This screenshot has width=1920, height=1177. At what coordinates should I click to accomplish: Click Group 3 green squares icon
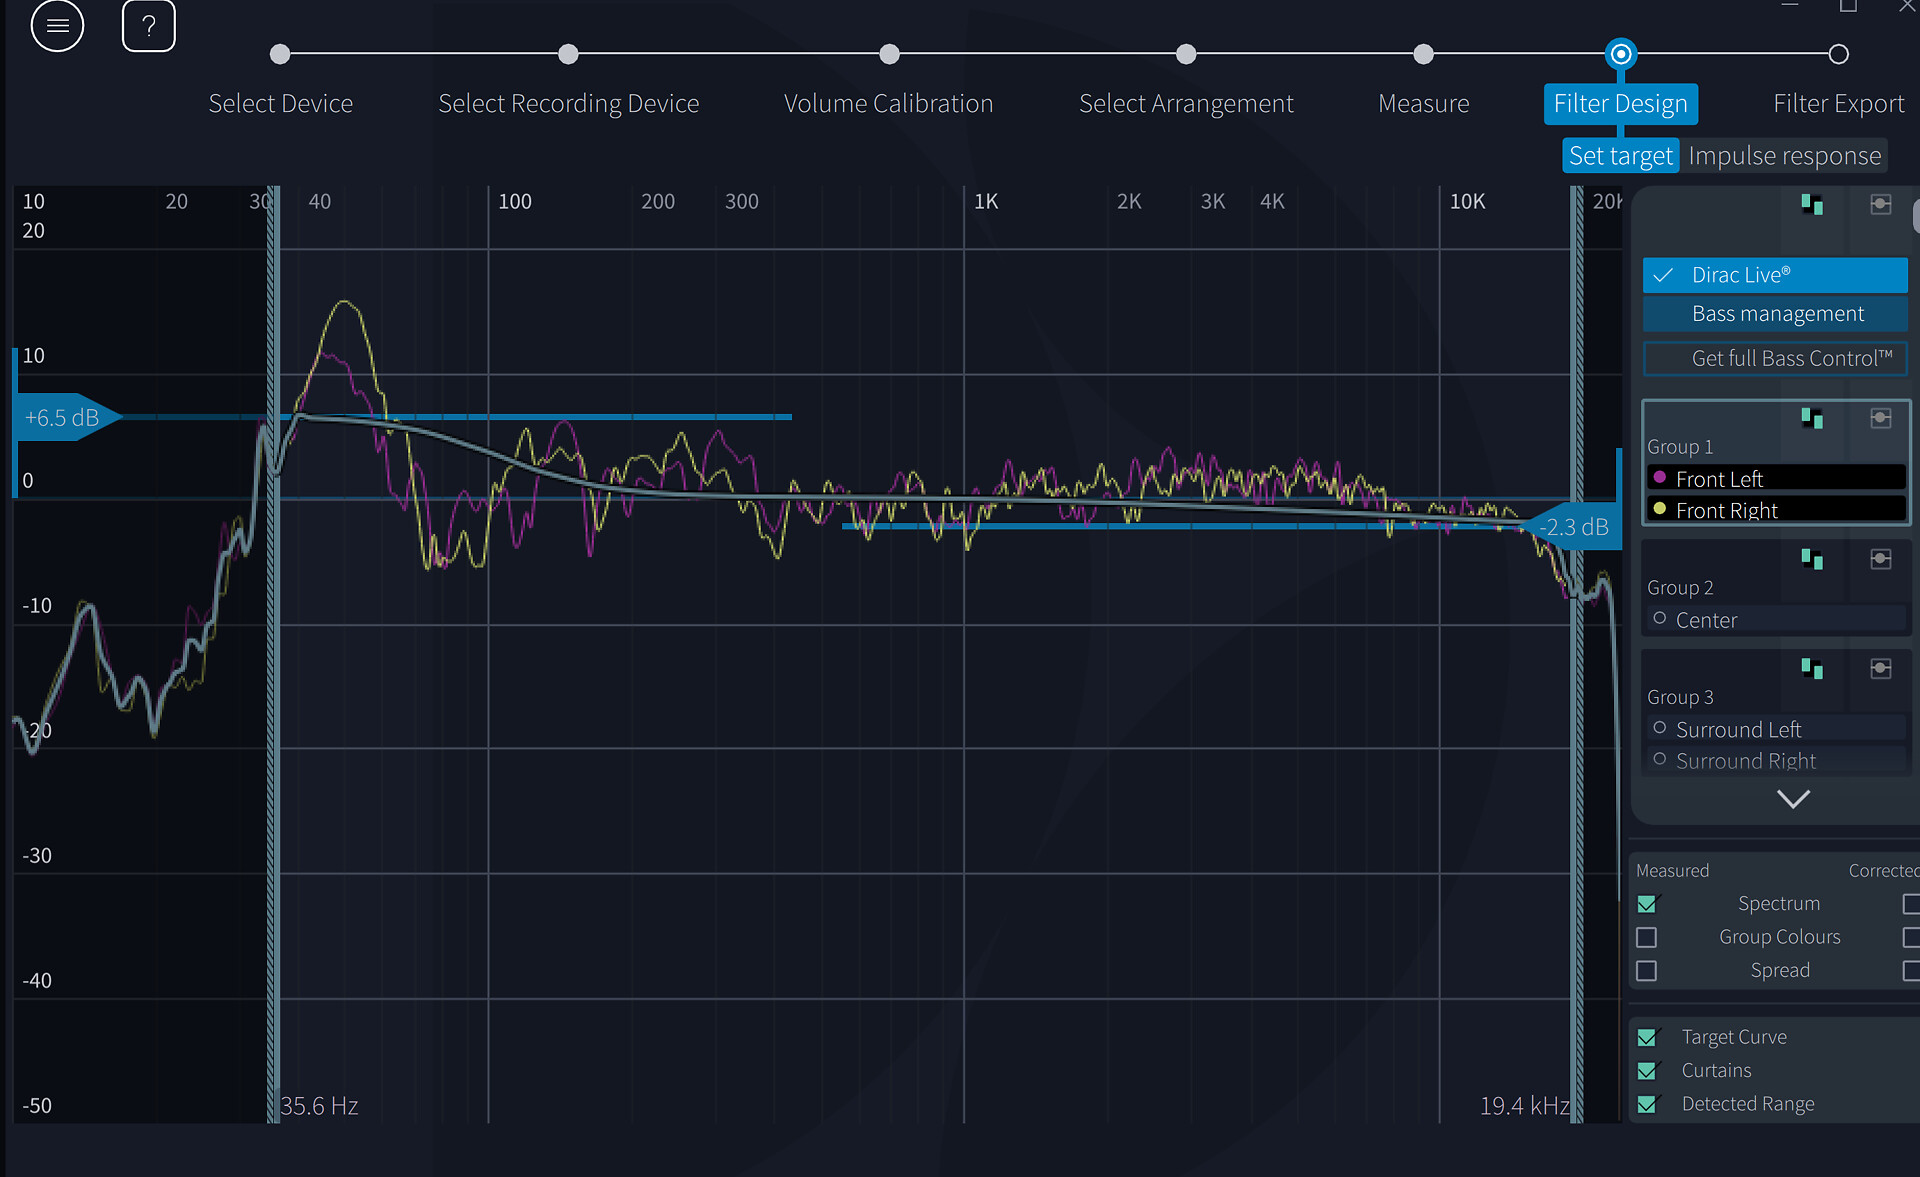[x=1811, y=668]
